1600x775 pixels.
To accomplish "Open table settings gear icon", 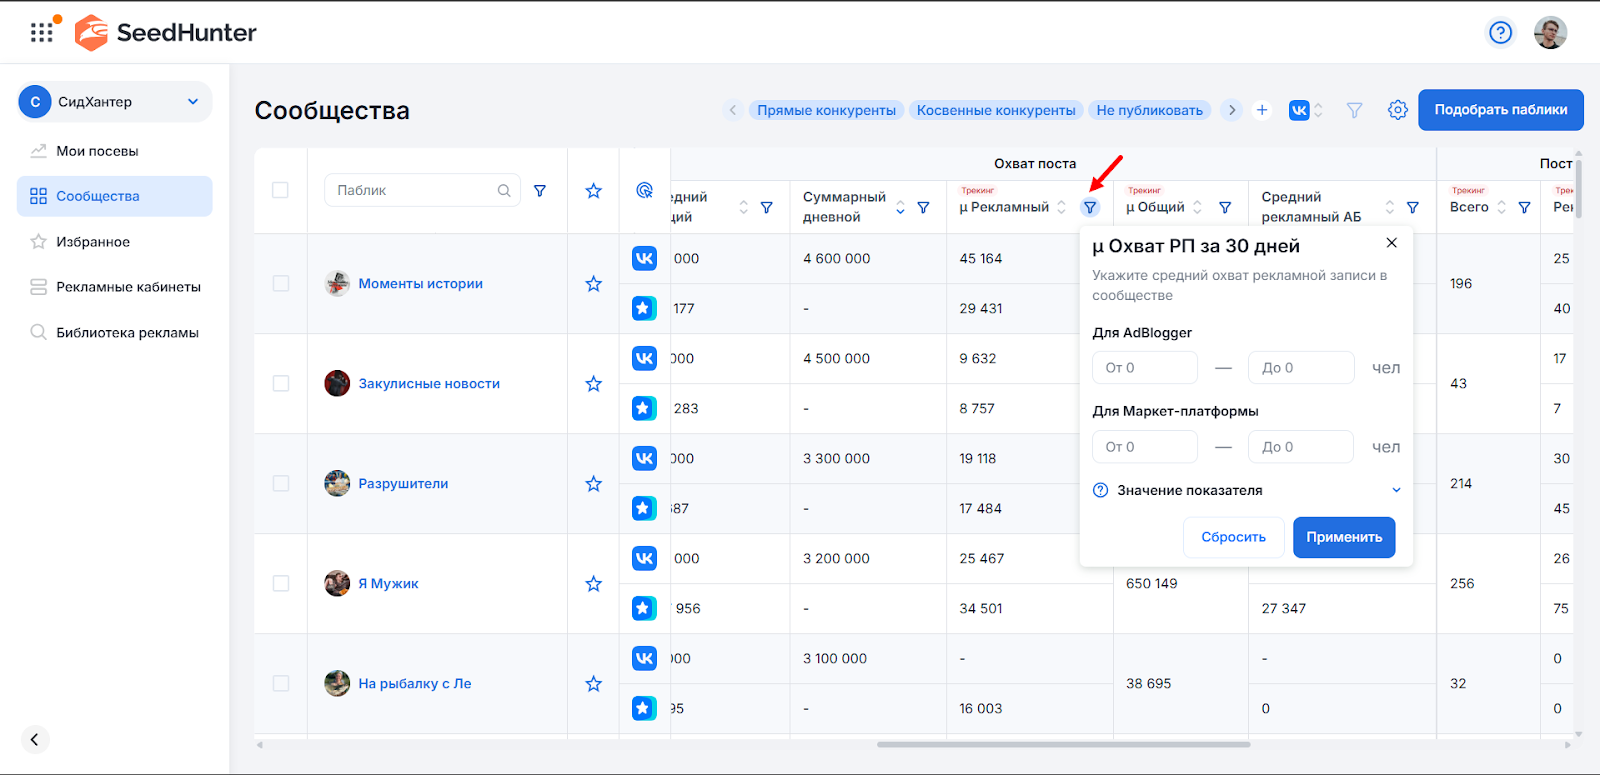I will coord(1397,110).
